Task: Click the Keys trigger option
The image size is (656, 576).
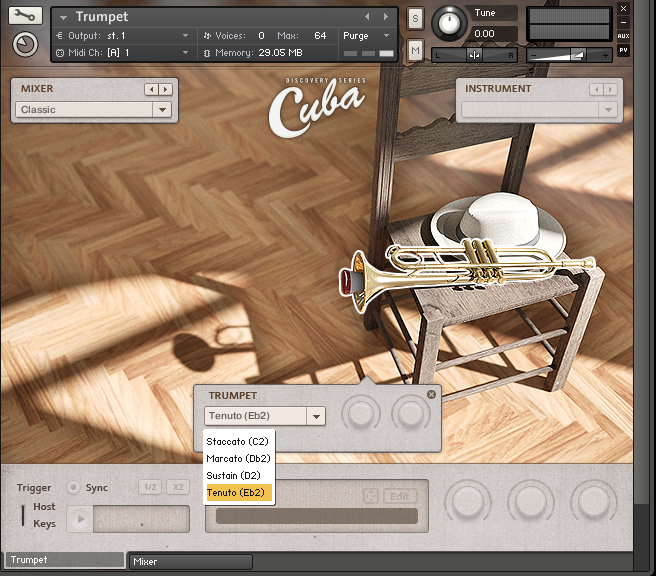Action: tap(44, 524)
